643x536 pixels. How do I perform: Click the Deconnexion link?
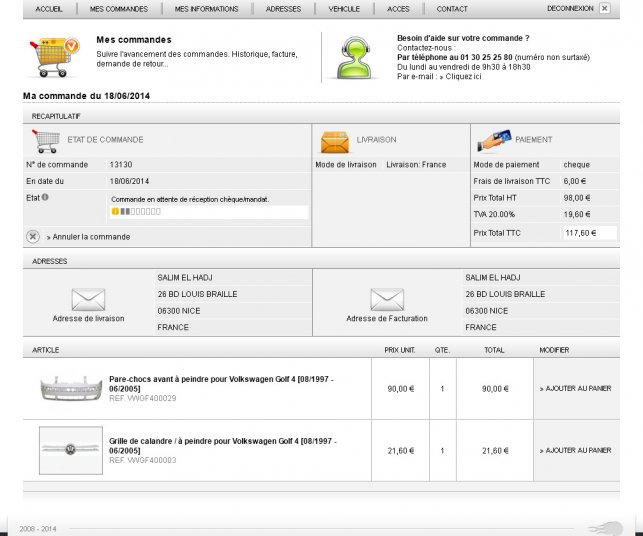pos(570,9)
